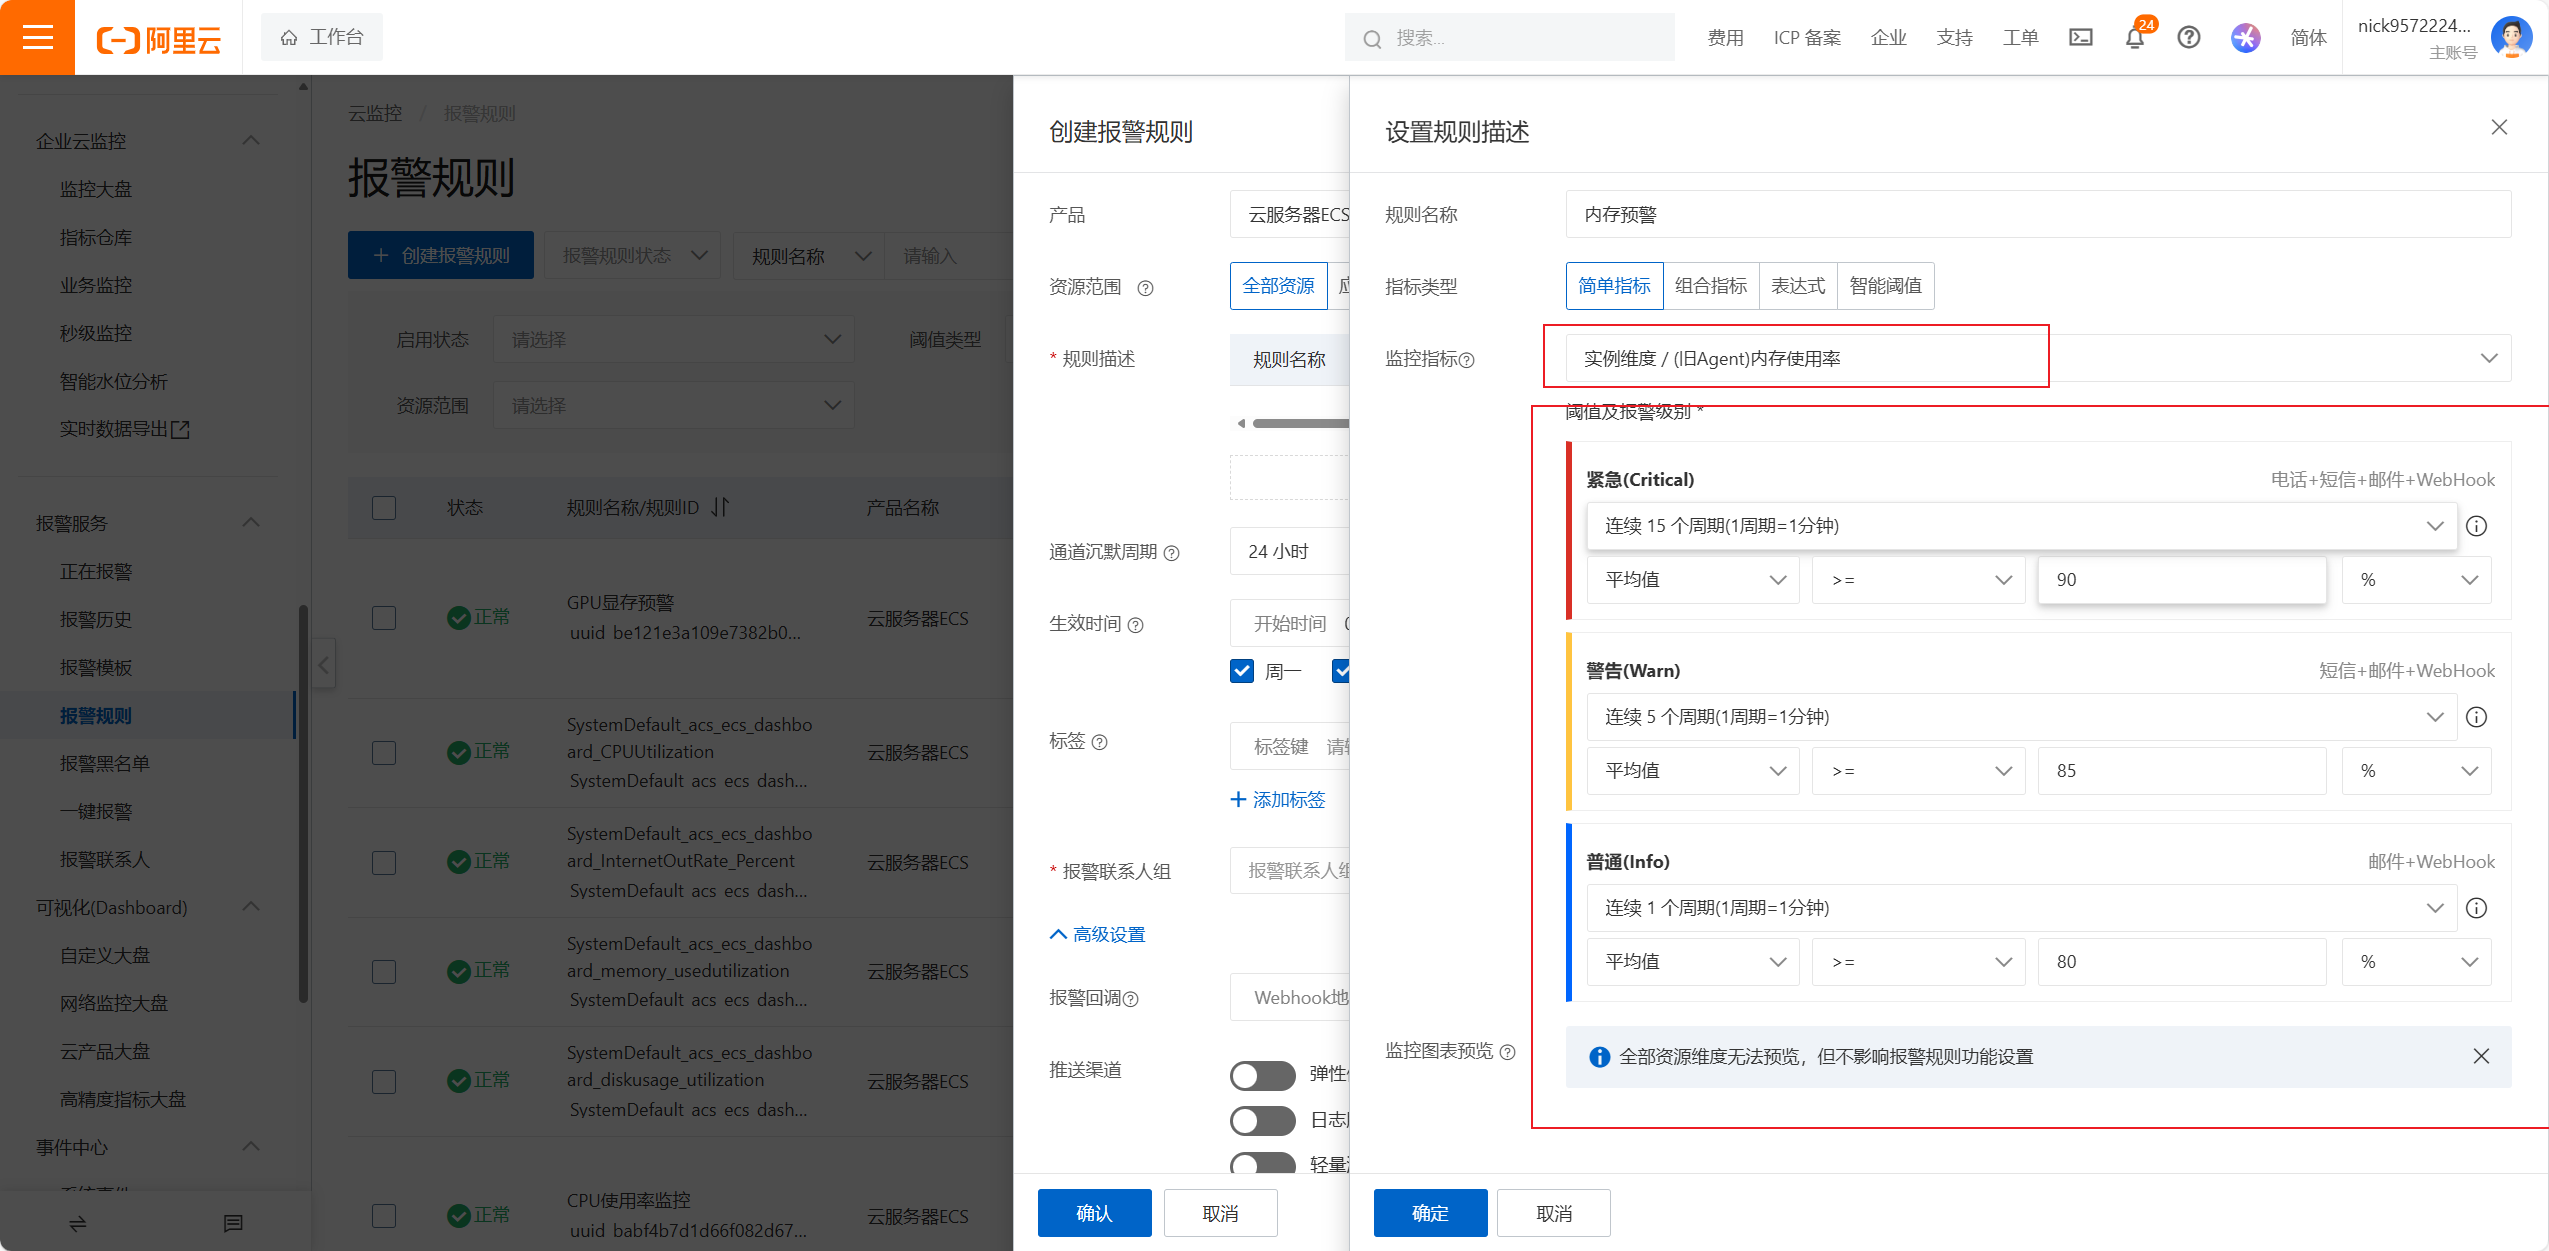
Task: Open the hamburger navigation menu
Action: click(x=37, y=38)
